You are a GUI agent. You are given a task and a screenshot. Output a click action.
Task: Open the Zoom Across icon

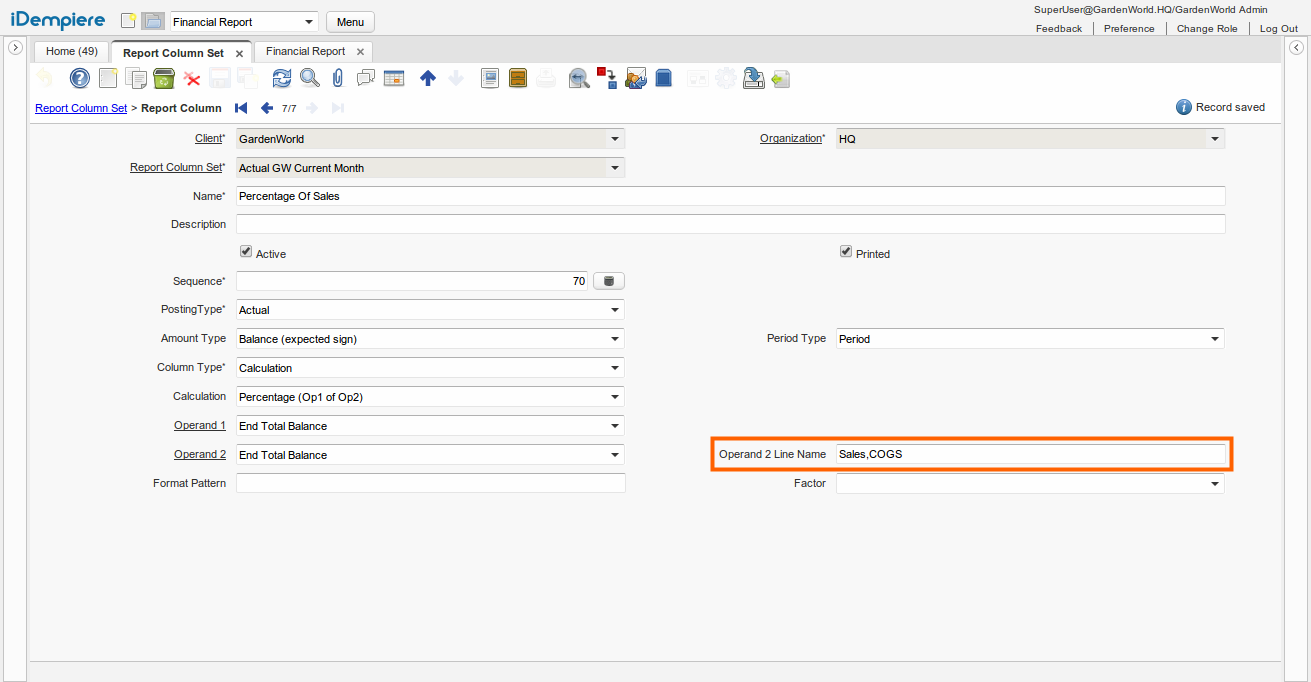[578, 78]
